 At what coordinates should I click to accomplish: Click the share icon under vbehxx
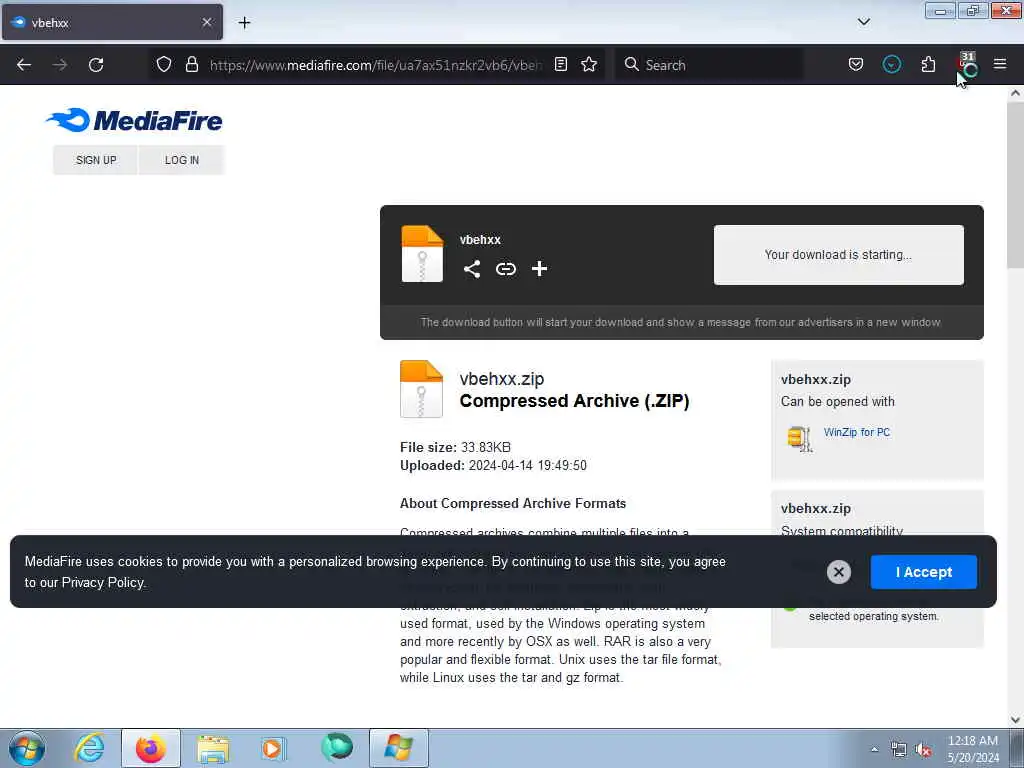pos(472,268)
